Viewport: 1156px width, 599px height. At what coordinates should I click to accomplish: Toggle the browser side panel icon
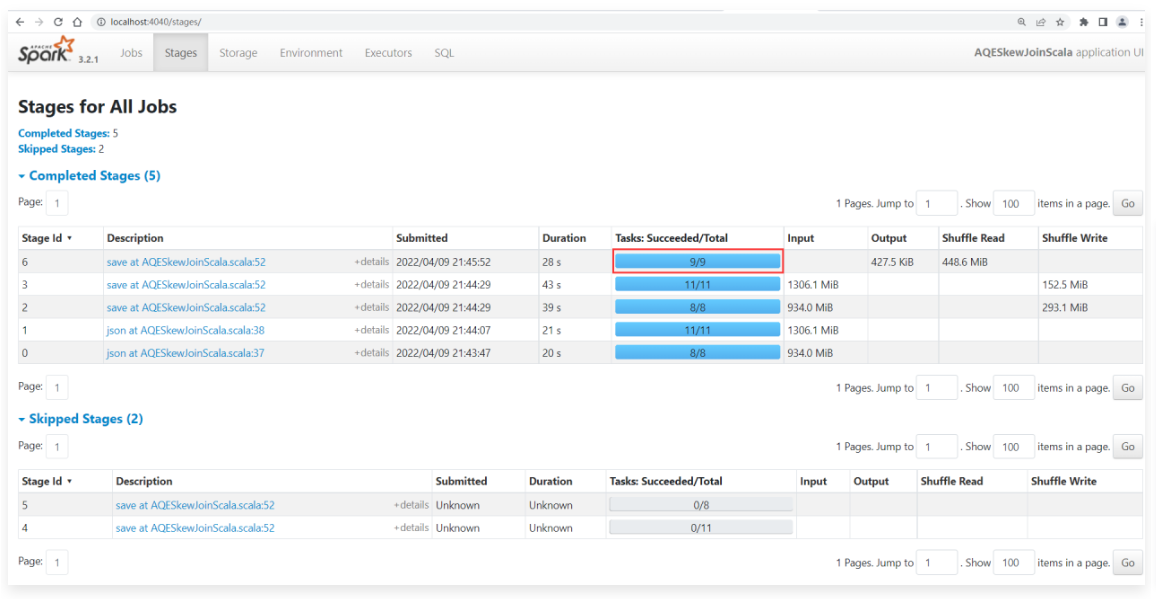click(x=1103, y=22)
